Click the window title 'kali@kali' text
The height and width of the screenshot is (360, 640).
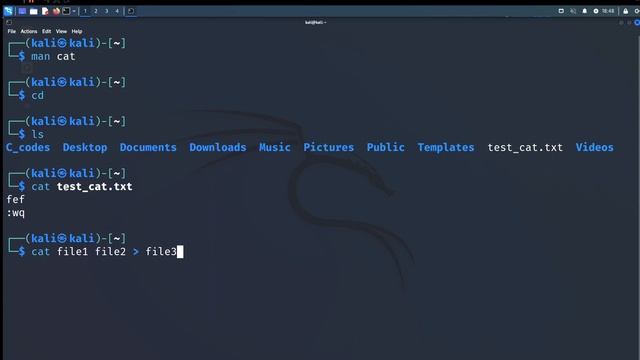point(316,22)
